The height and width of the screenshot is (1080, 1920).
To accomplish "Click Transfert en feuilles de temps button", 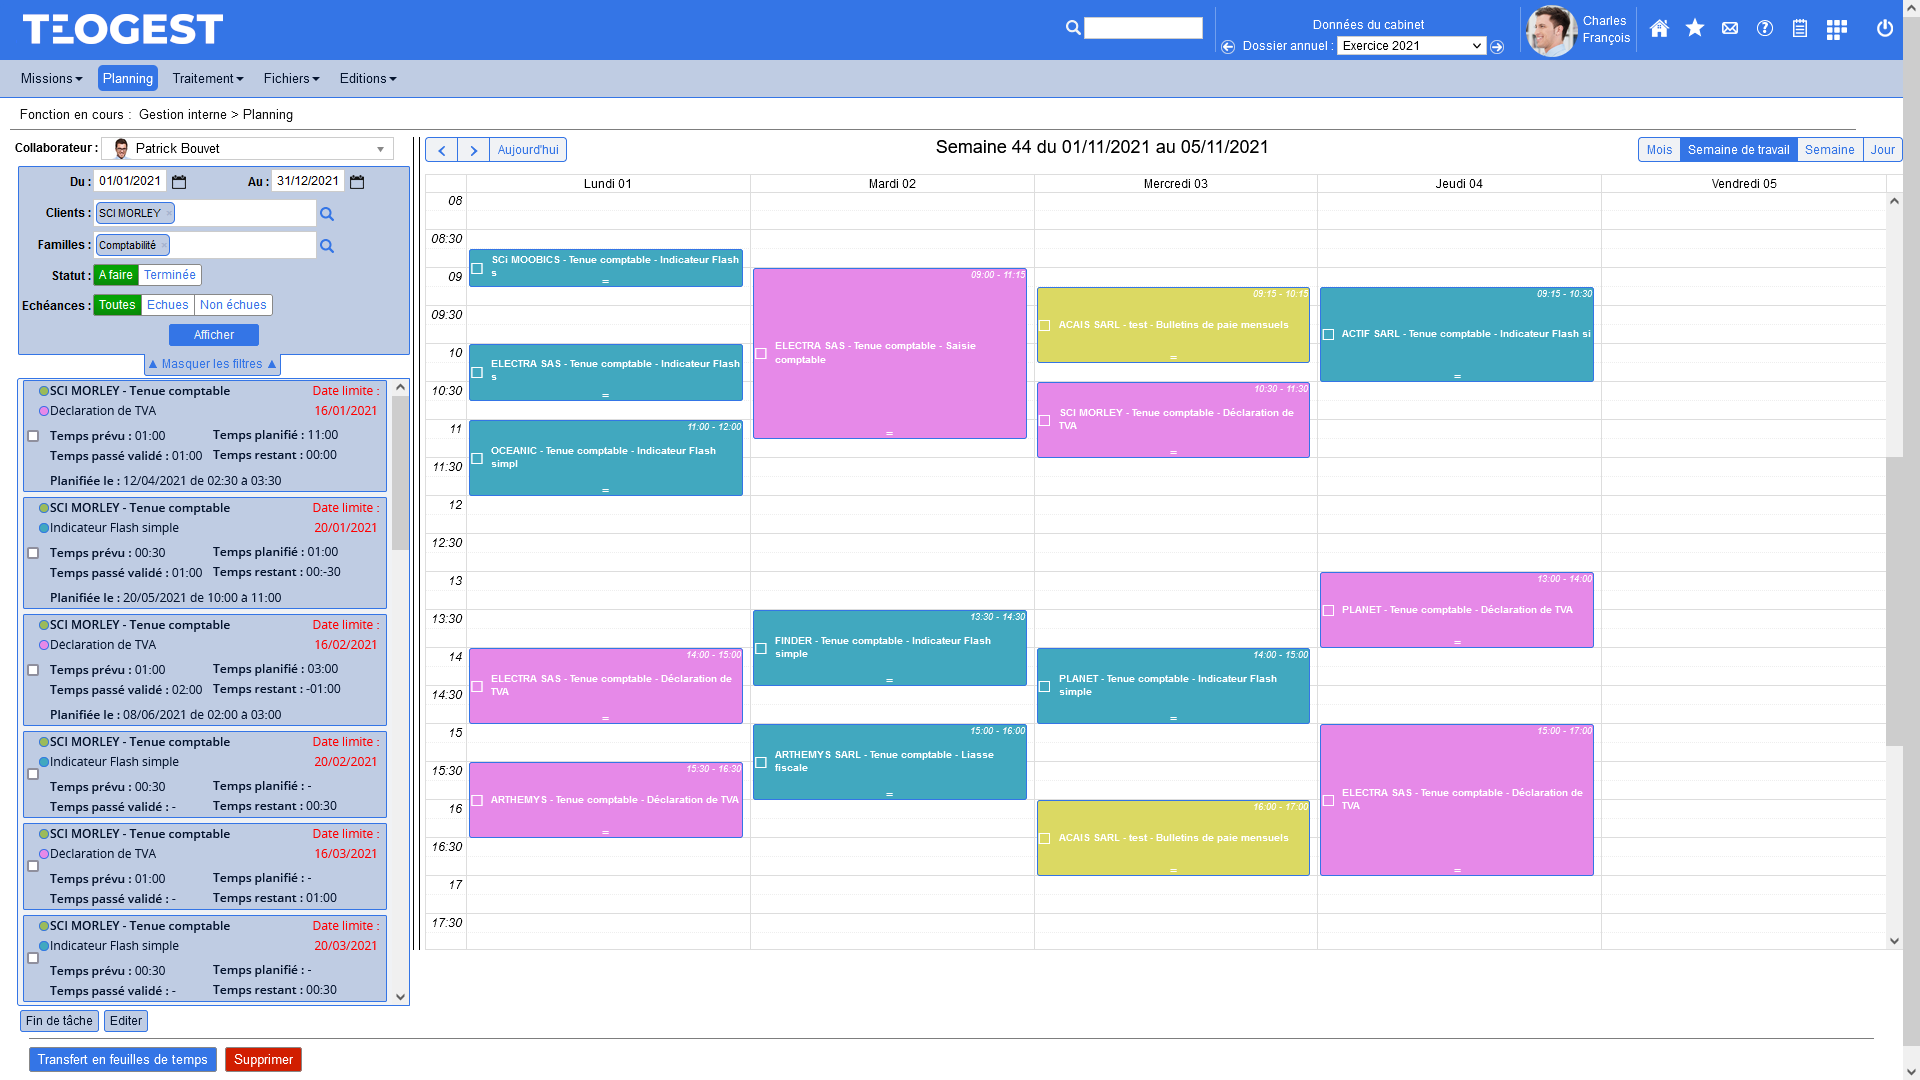I will point(122,1060).
